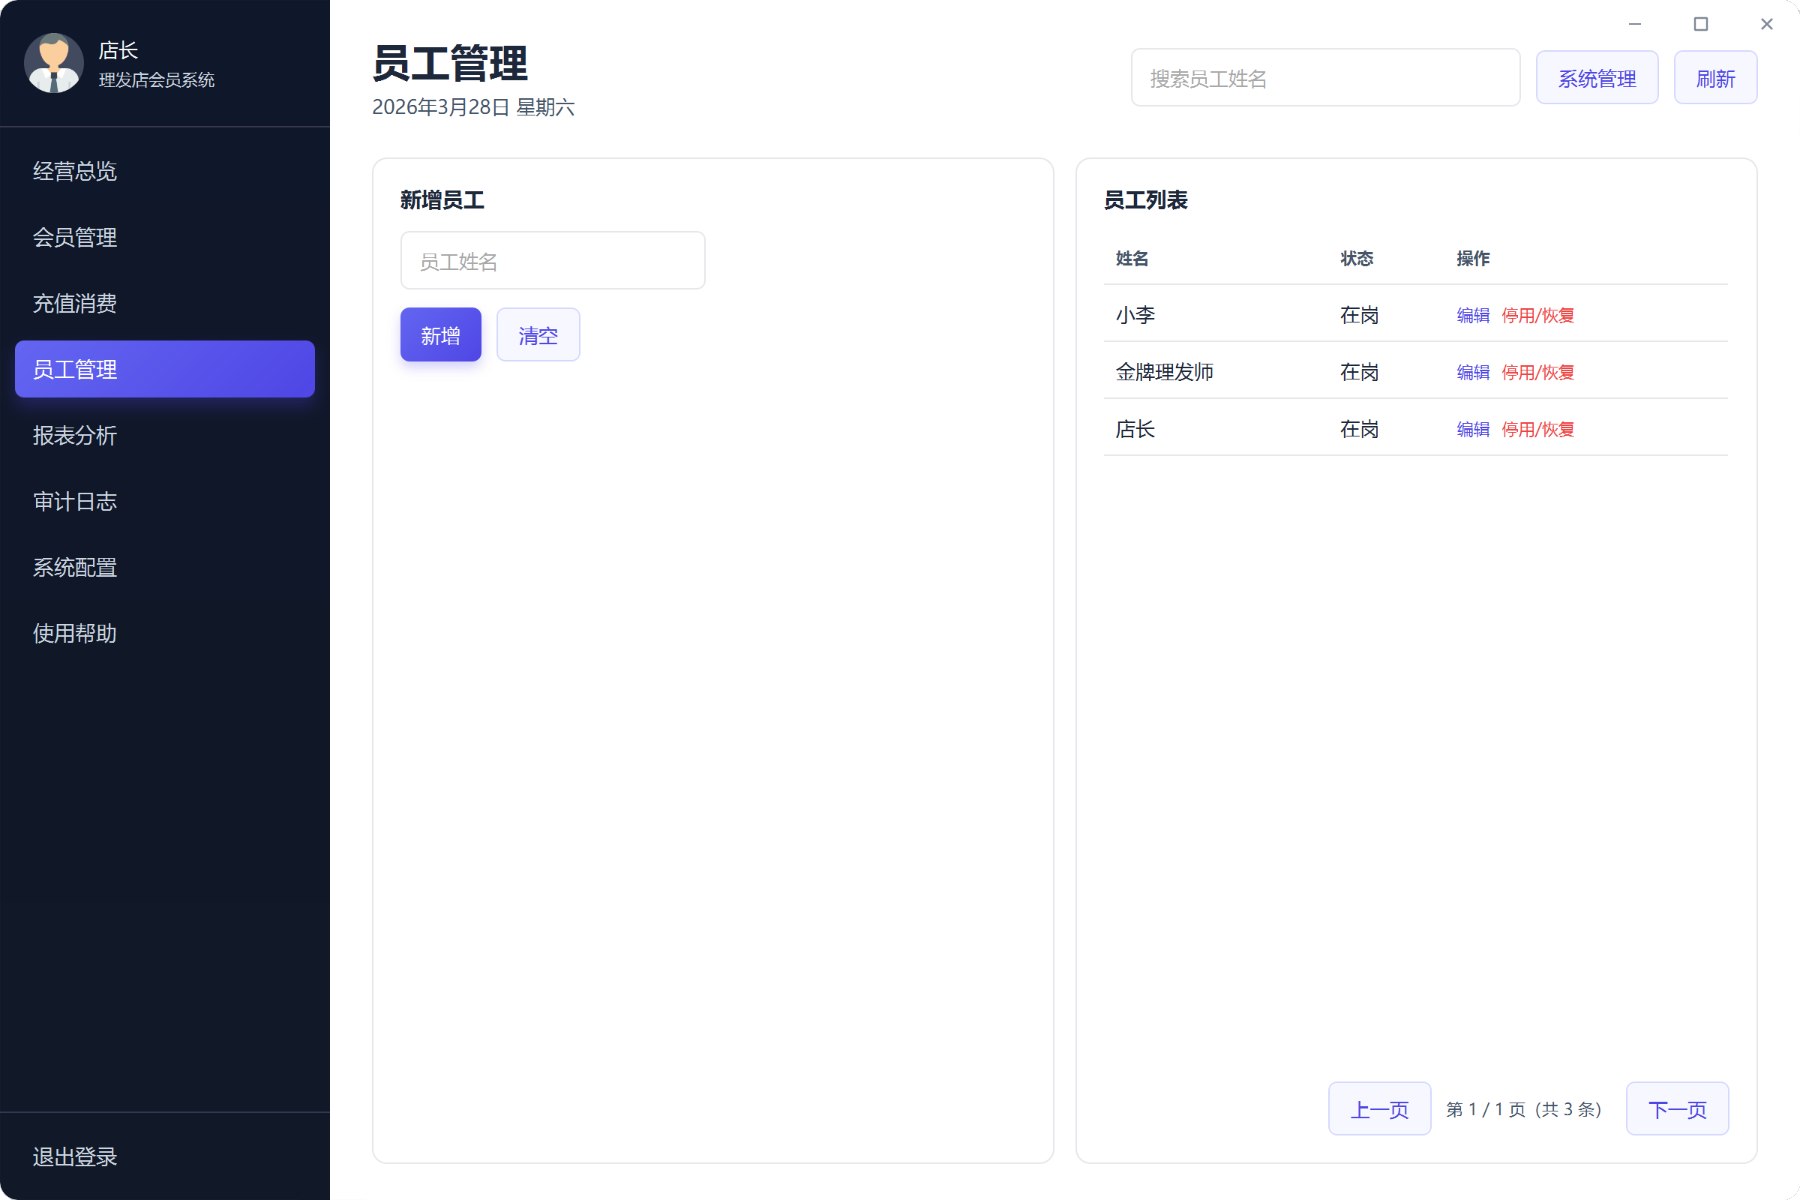
Task: Click 退出登录 at sidebar bottom
Action: point(75,1157)
